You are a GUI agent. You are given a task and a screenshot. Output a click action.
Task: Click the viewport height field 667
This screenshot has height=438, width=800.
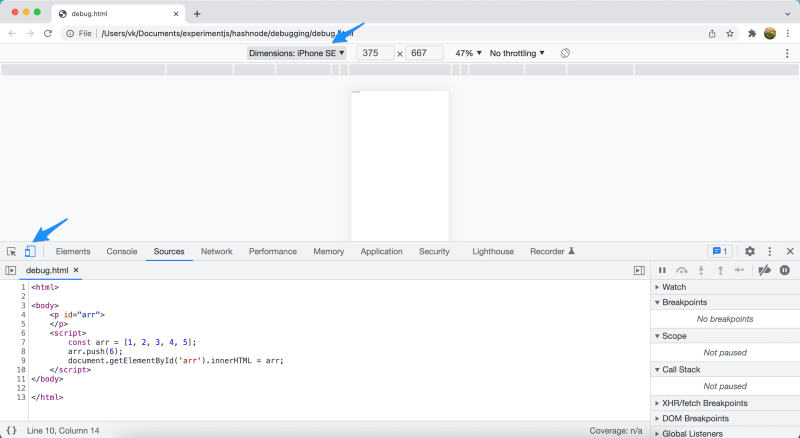(424, 53)
